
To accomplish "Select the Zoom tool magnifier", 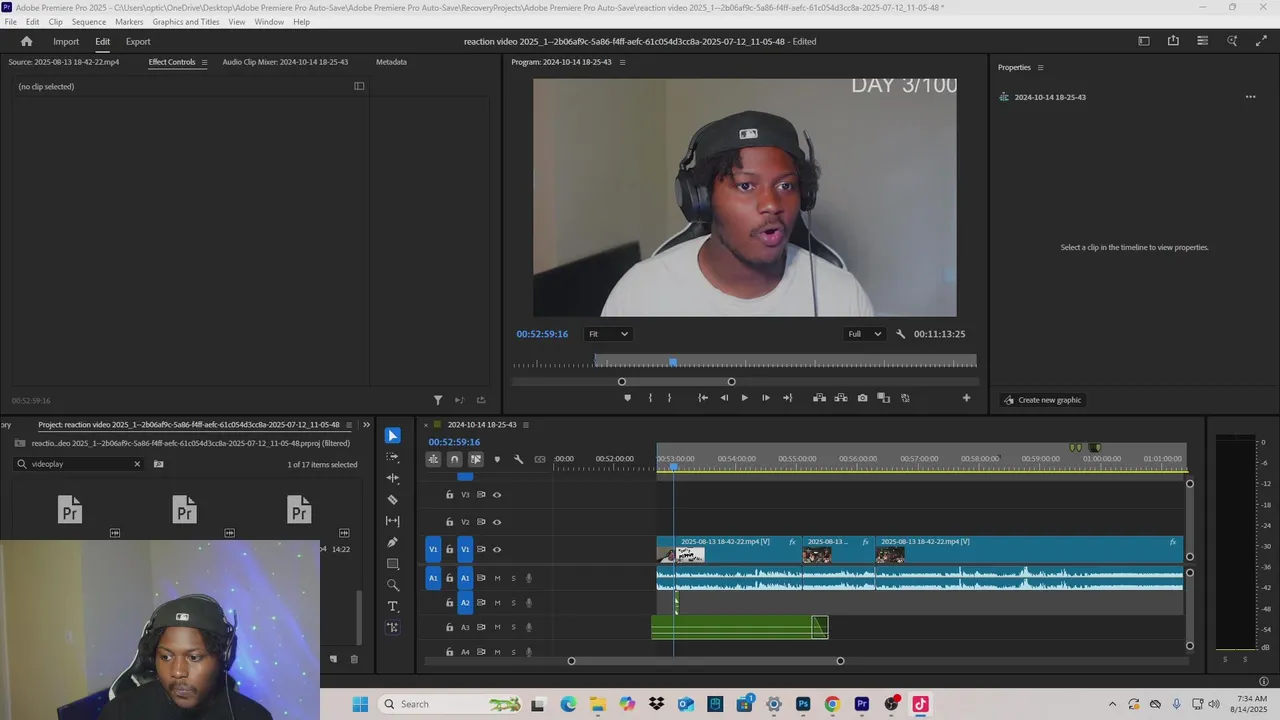I will (392, 585).
